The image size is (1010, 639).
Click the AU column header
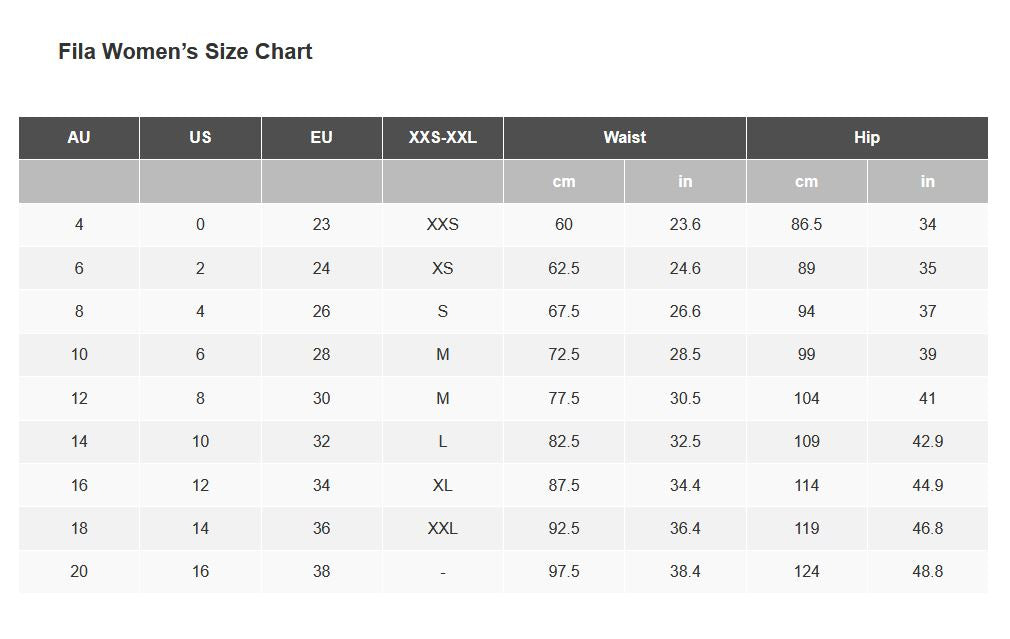pyautogui.click(x=79, y=138)
